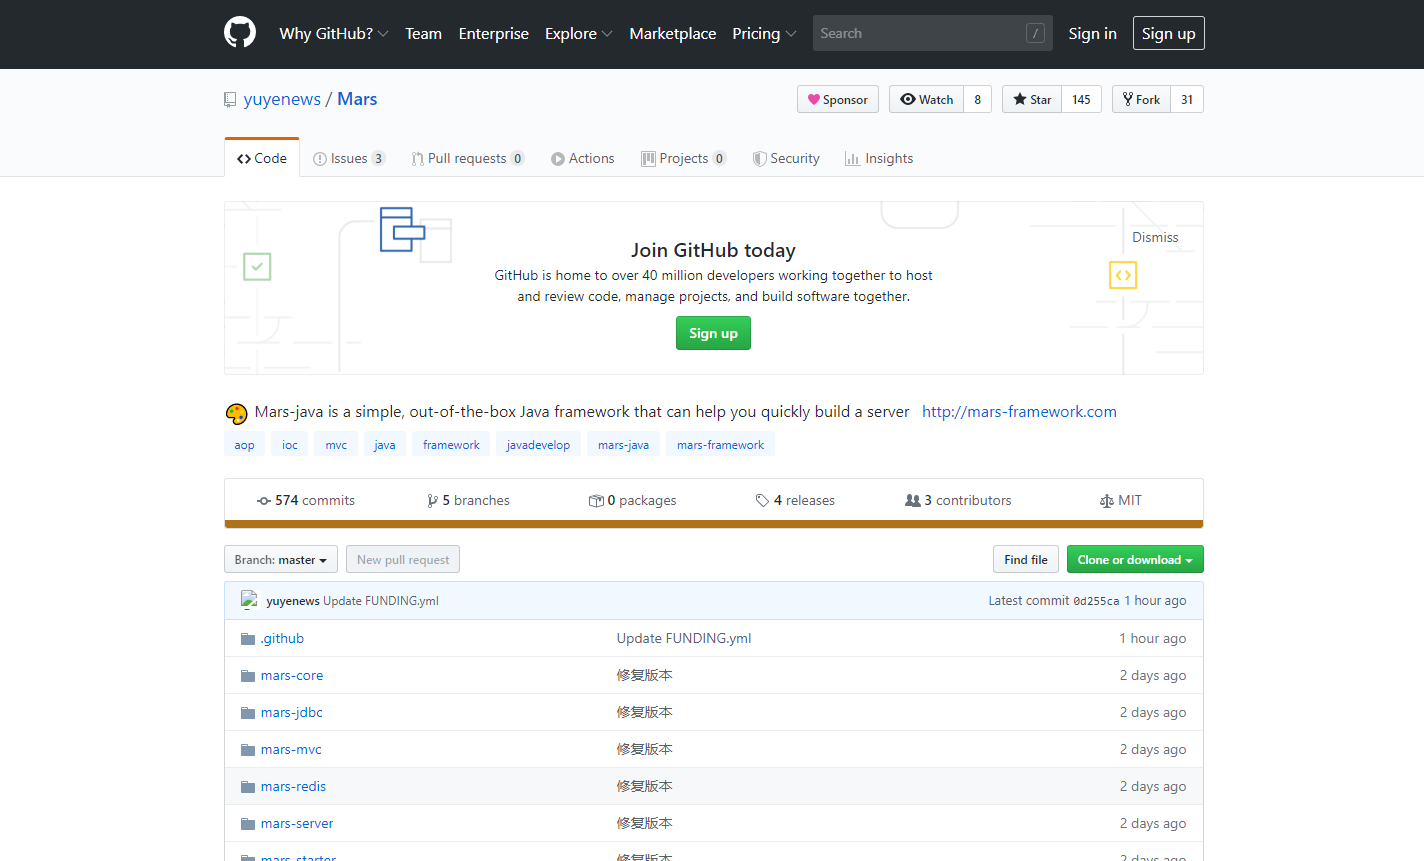Screen dimensions: 1424x861
Task: Open Update FUNDING.yml message in .github row
Action: pyautogui.click(x=684, y=638)
